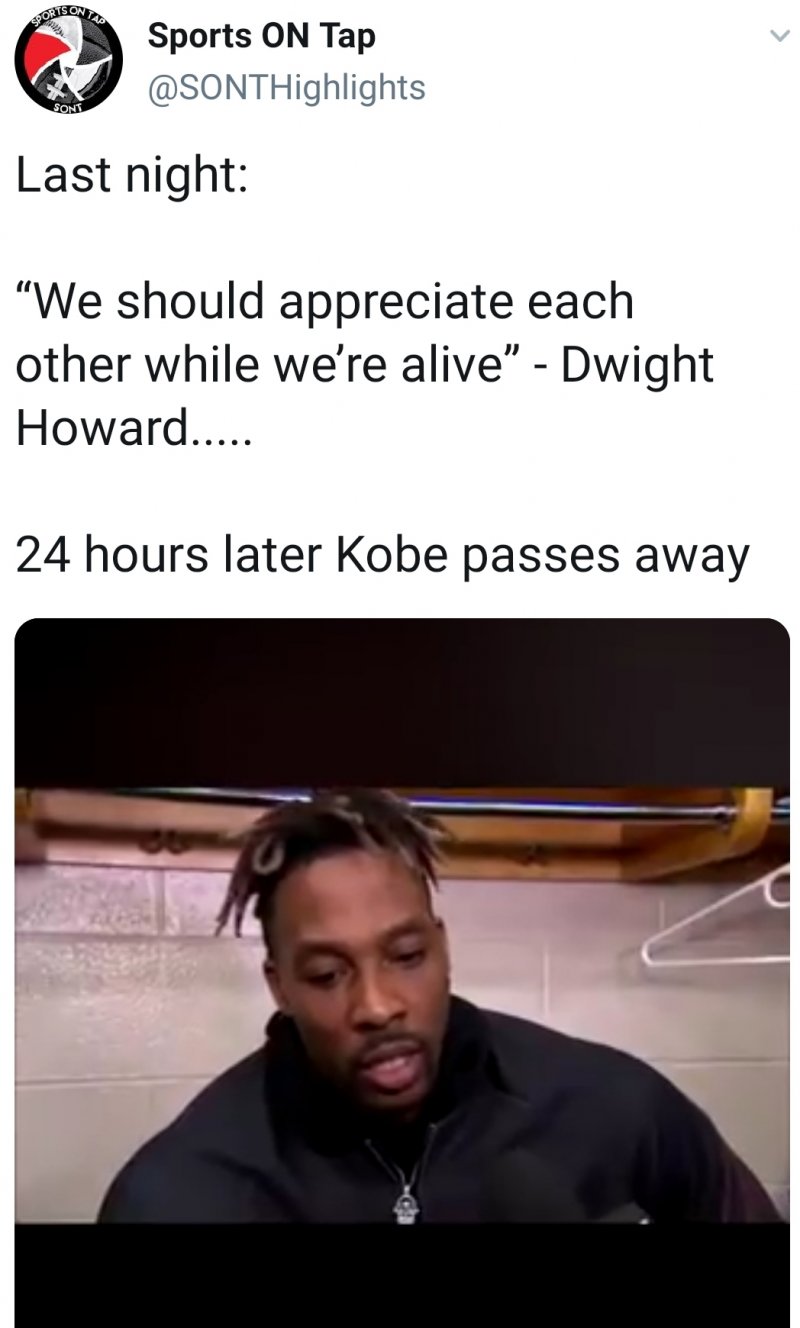Click the "24 hours later Kobe passes away" line
This screenshot has height=1328, width=800.
pyautogui.click(x=383, y=555)
